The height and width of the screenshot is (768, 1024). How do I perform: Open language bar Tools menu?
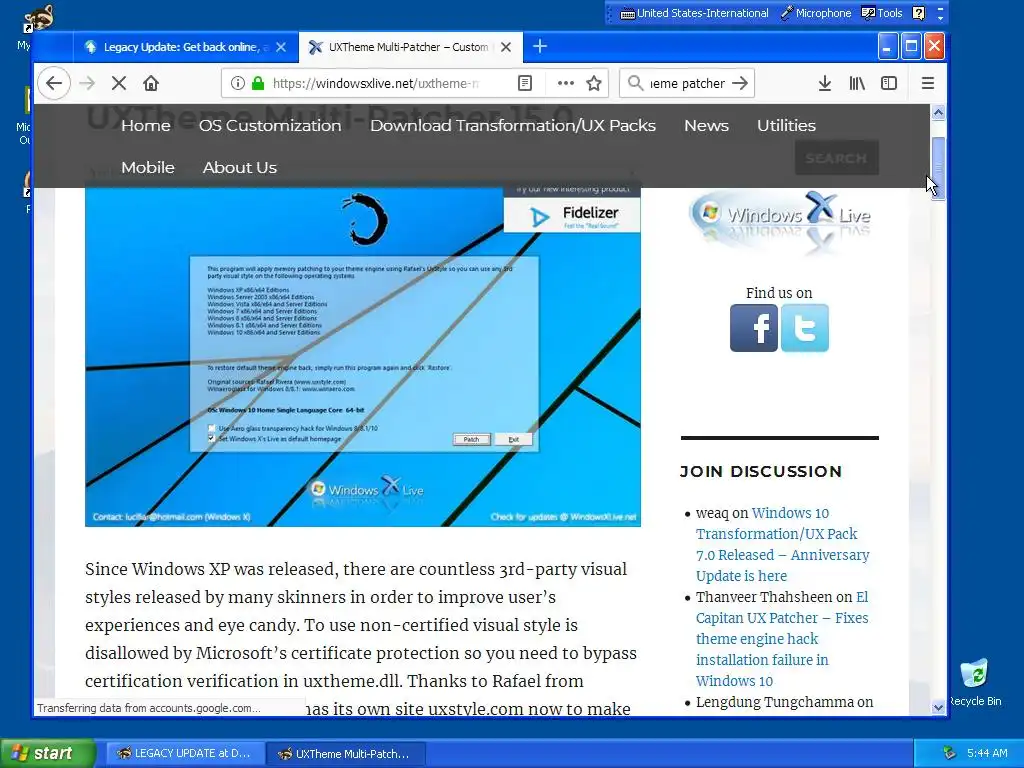[x=882, y=13]
